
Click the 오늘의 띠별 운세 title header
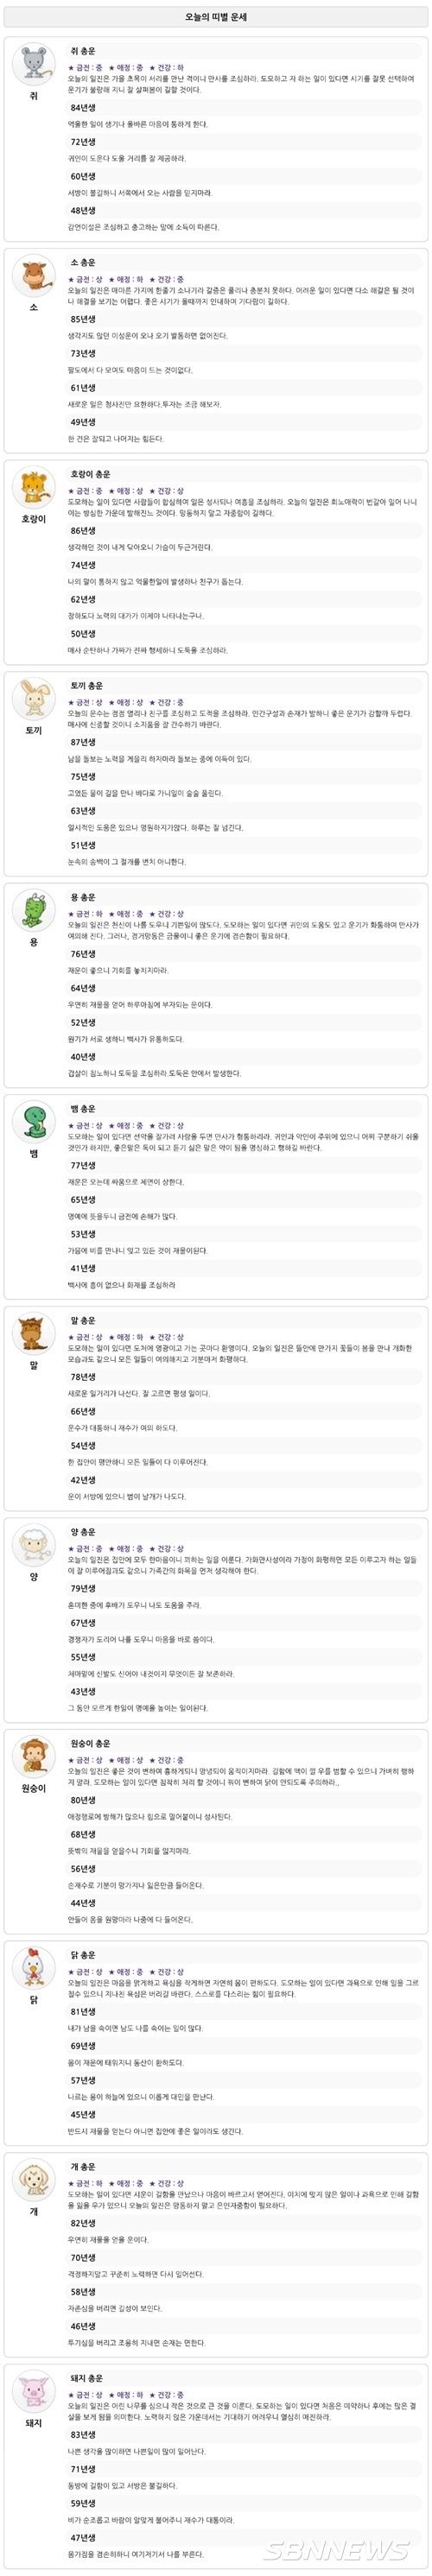[x=216, y=17]
